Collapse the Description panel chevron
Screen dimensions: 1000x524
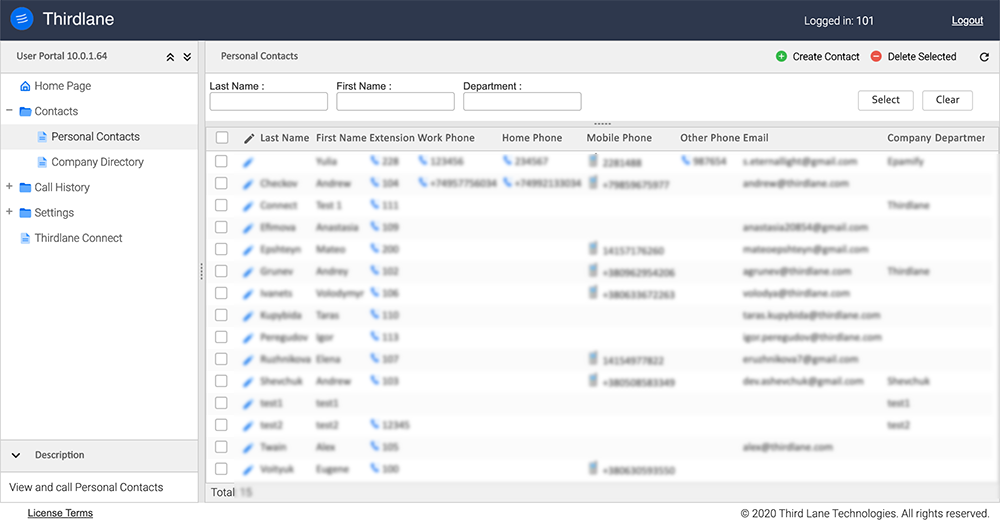click(x=16, y=455)
